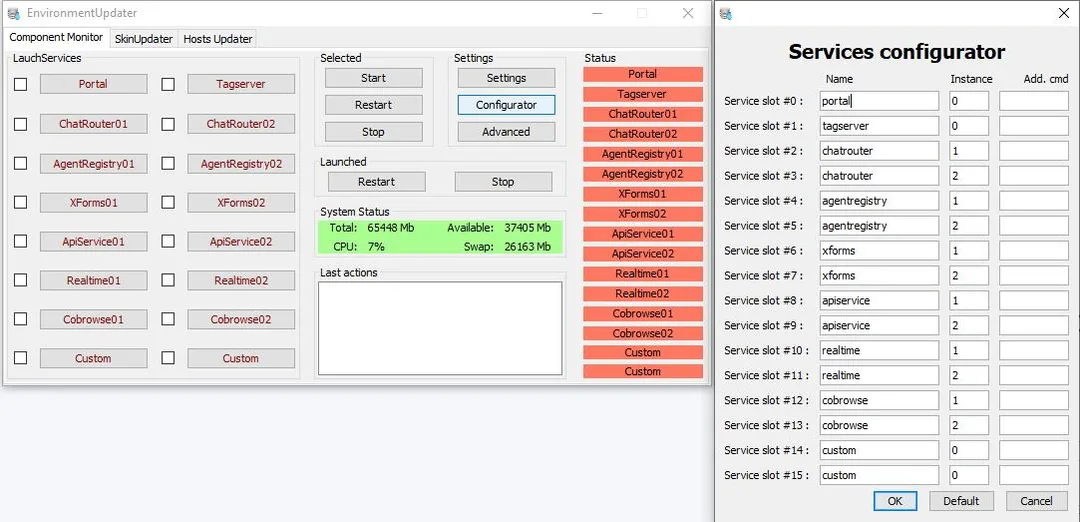Click the Name field for Service slot #10
The image size is (1080, 522).
[x=880, y=350]
